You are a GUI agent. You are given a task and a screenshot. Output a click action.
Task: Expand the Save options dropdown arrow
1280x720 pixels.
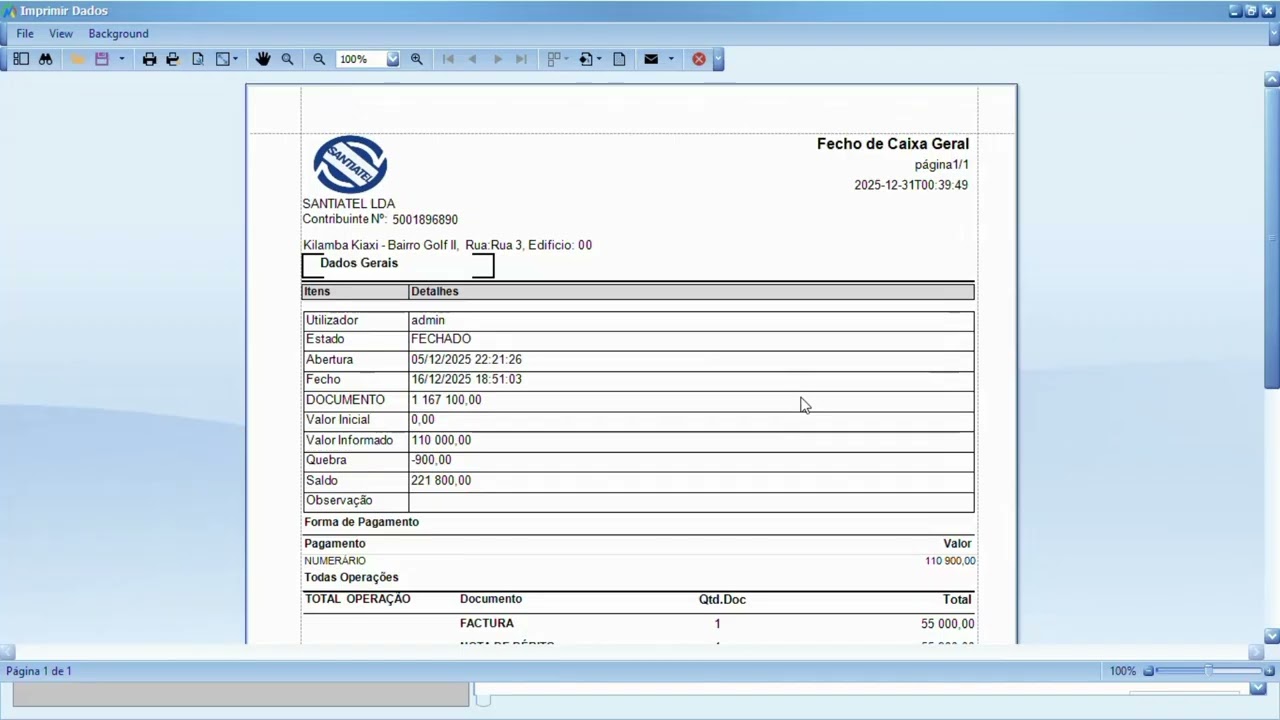tap(122, 59)
